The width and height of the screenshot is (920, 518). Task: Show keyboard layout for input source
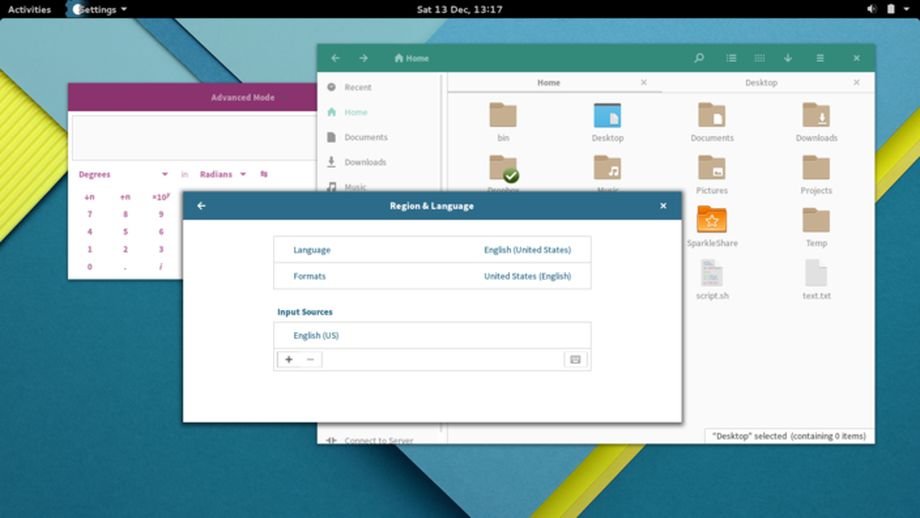click(x=575, y=359)
